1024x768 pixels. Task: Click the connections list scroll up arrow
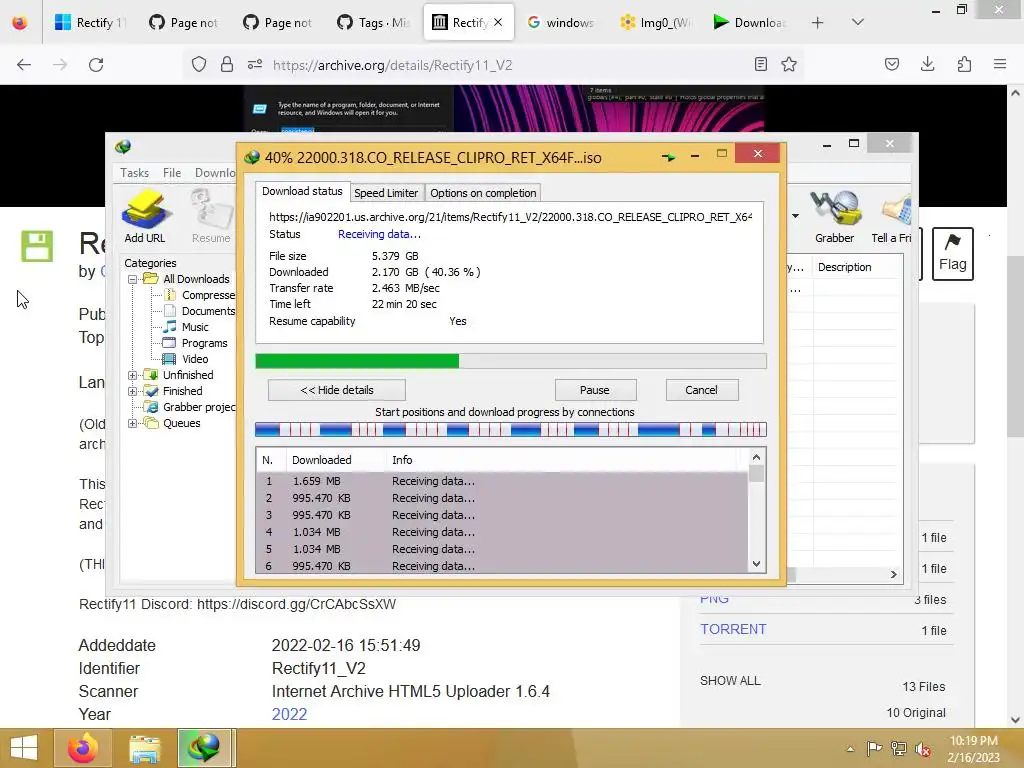[x=756, y=457]
